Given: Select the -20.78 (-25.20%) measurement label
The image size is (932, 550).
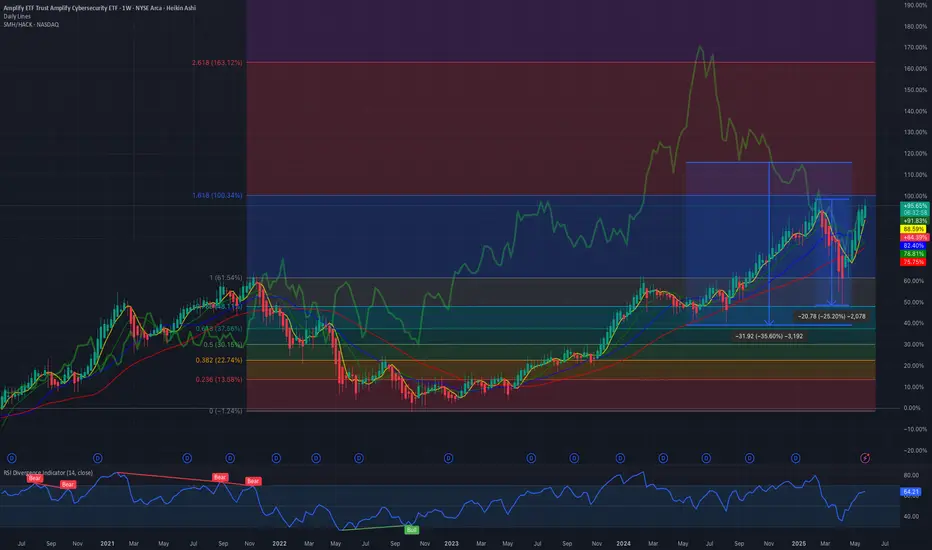Looking at the screenshot, I should 831,316.
